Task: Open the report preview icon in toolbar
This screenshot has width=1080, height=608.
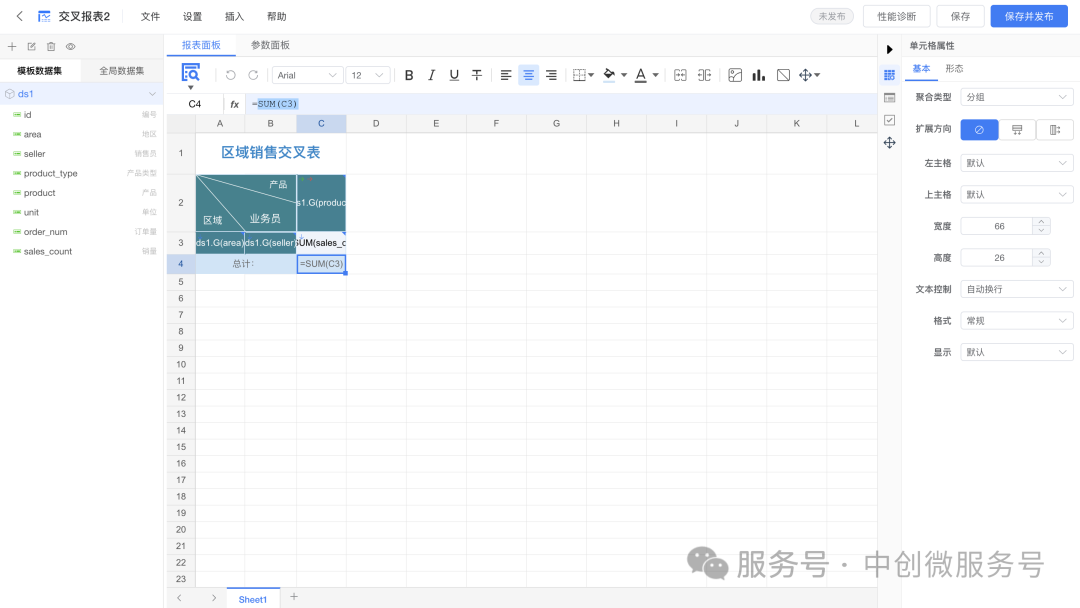Action: [x=191, y=73]
